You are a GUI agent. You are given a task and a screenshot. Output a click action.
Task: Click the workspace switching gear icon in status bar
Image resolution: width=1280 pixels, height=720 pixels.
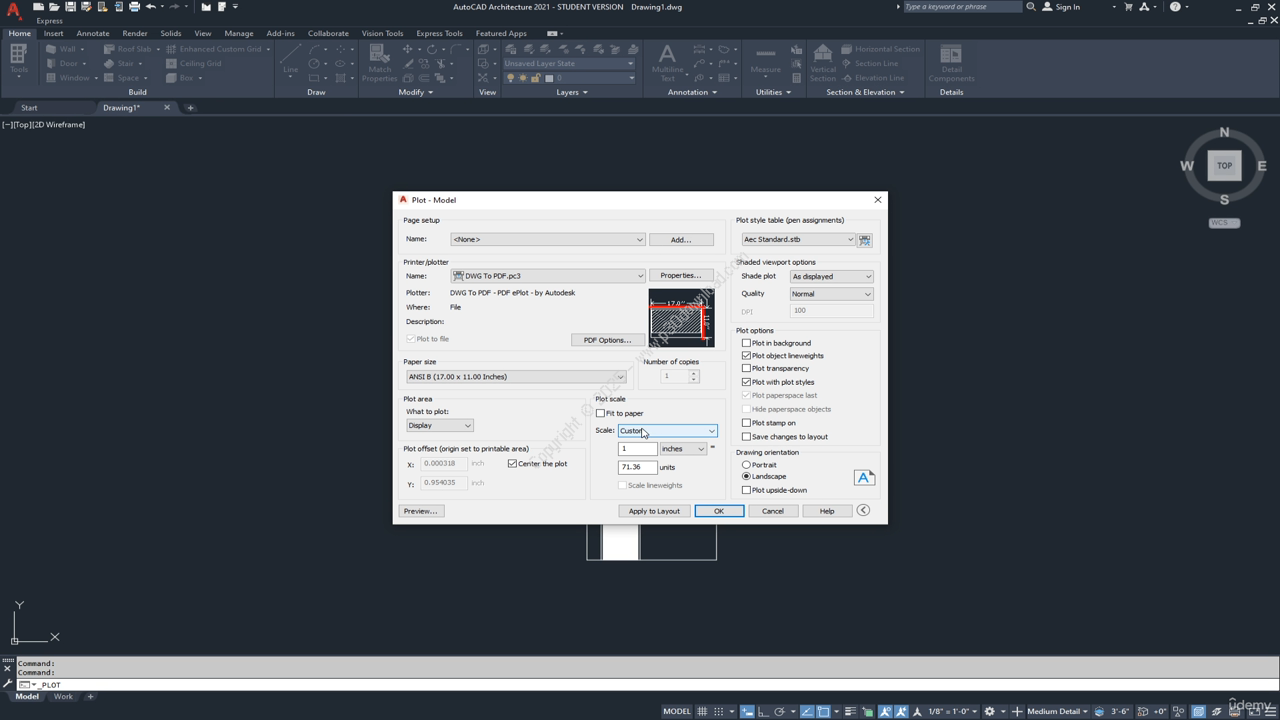tap(989, 711)
